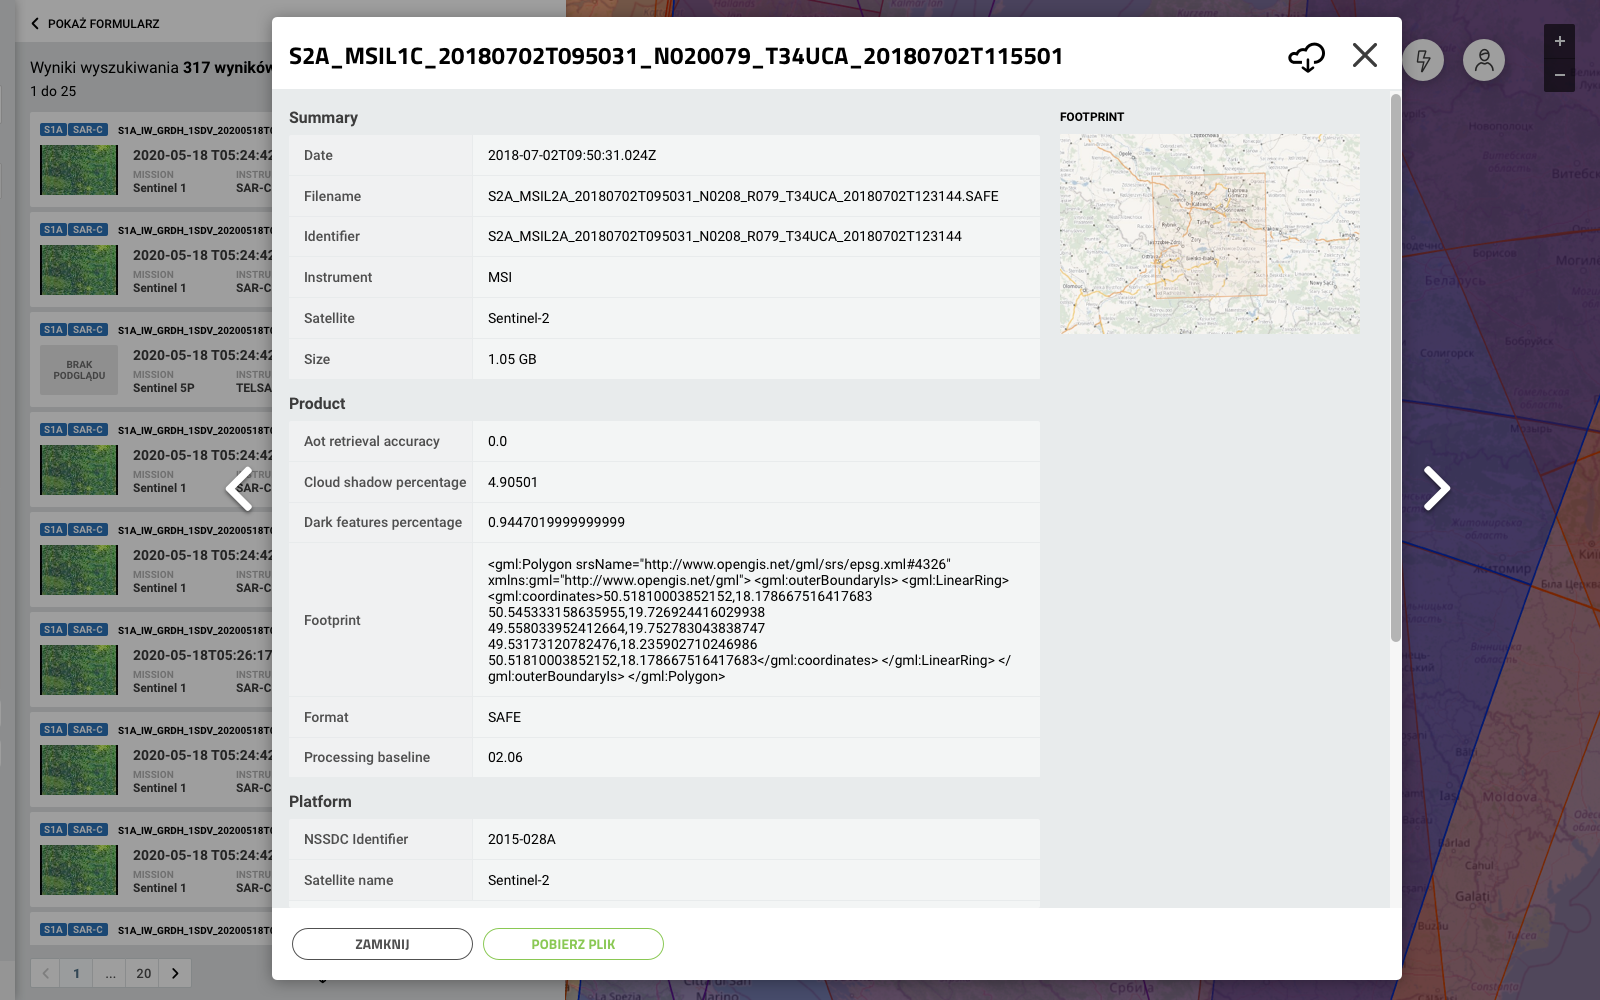Zoom out the map with minus button
Viewport: 1600px width, 1000px height.
[1559, 76]
